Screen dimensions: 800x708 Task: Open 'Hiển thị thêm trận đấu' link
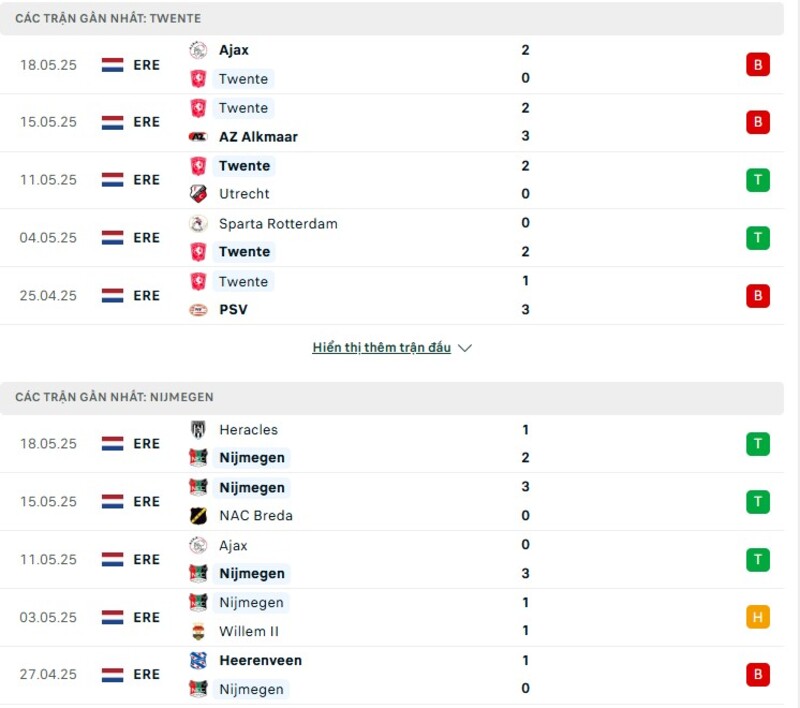click(x=384, y=347)
